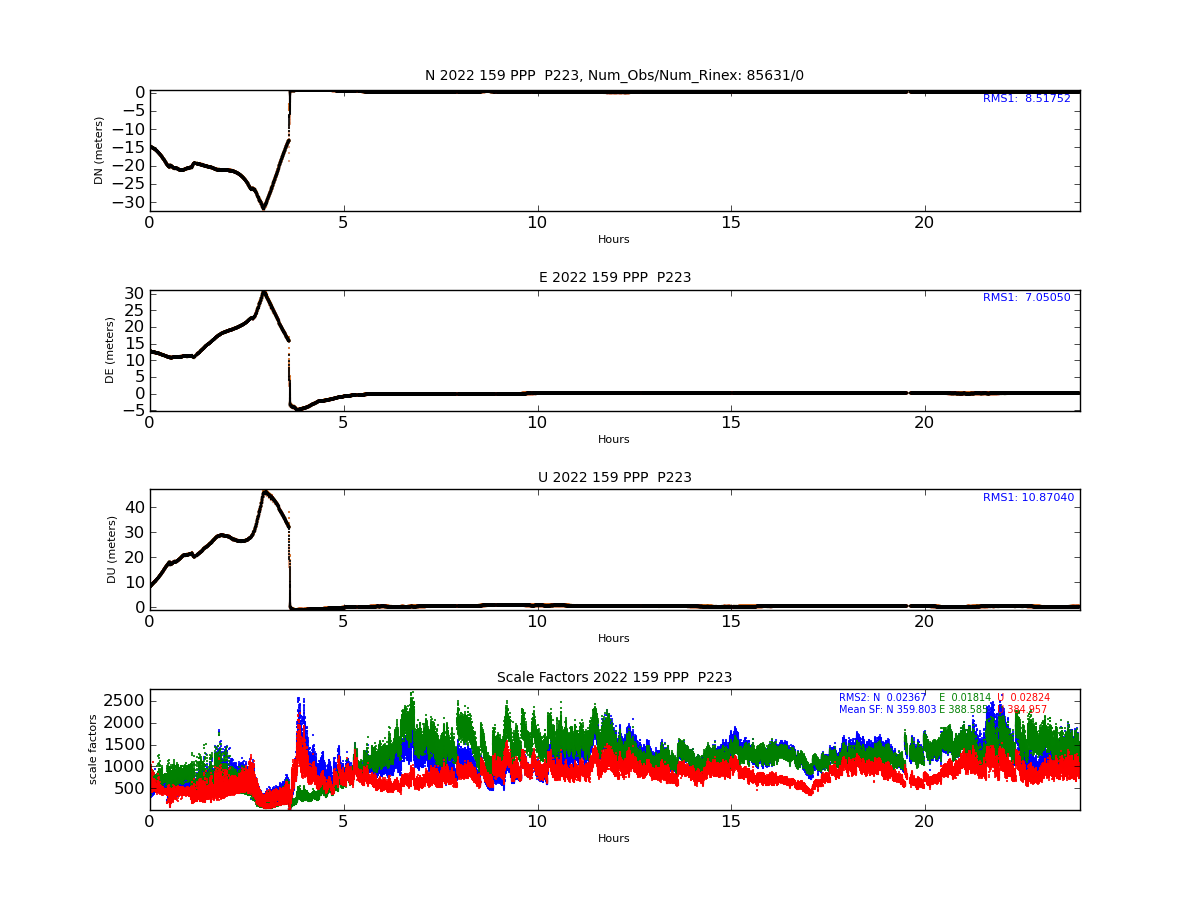
Task: Click the '2500' scale factors tick
Action: [x=125, y=700]
